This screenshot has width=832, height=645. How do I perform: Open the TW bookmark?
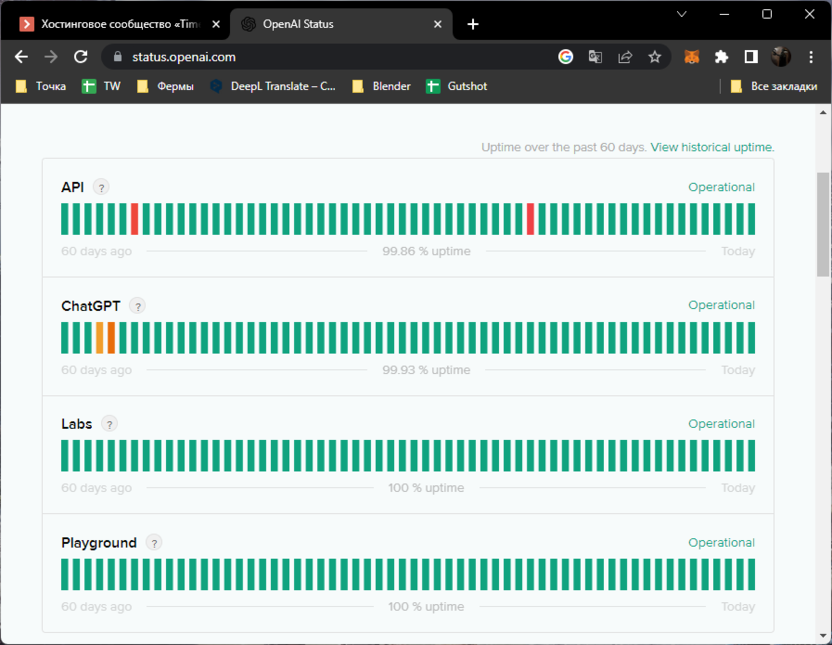[x=101, y=86]
